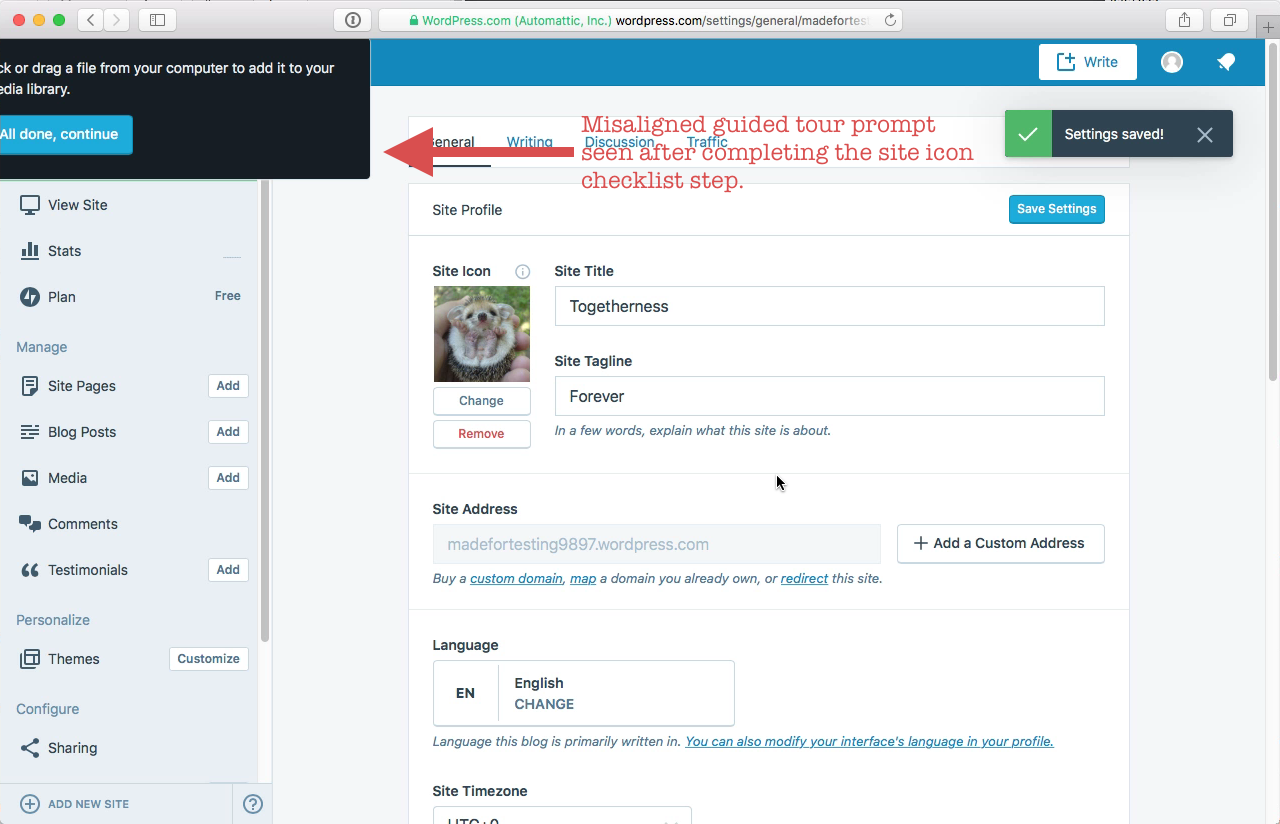This screenshot has width=1280, height=824.
Task: Click the hedgehog site icon thumbnail
Action: pyautogui.click(x=482, y=334)
